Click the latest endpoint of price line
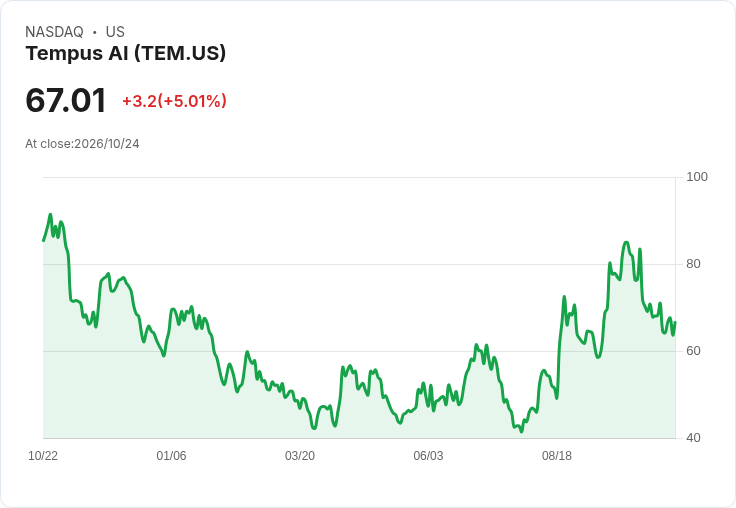The width and height of the screenshot is (736, 508). coord(675,323)
